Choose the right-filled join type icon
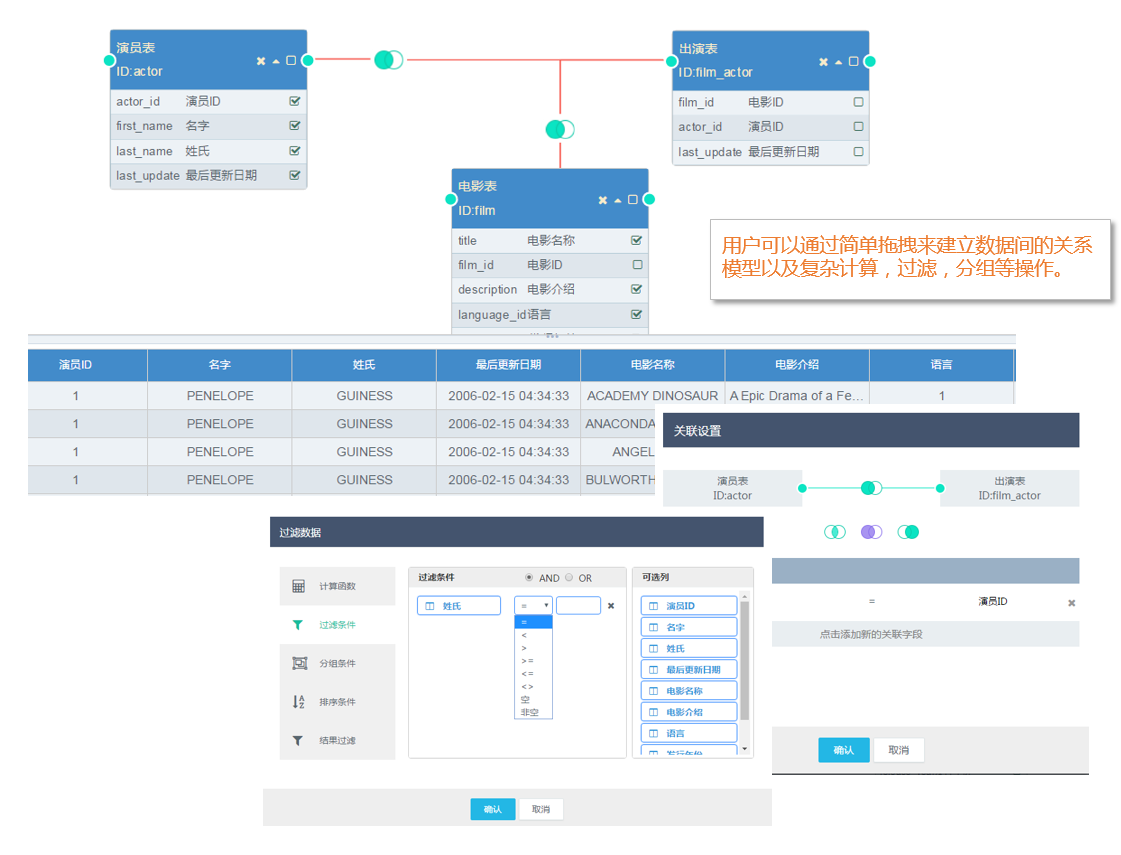Viewport: 1121px width, 855px height. (x=908, y=532)
